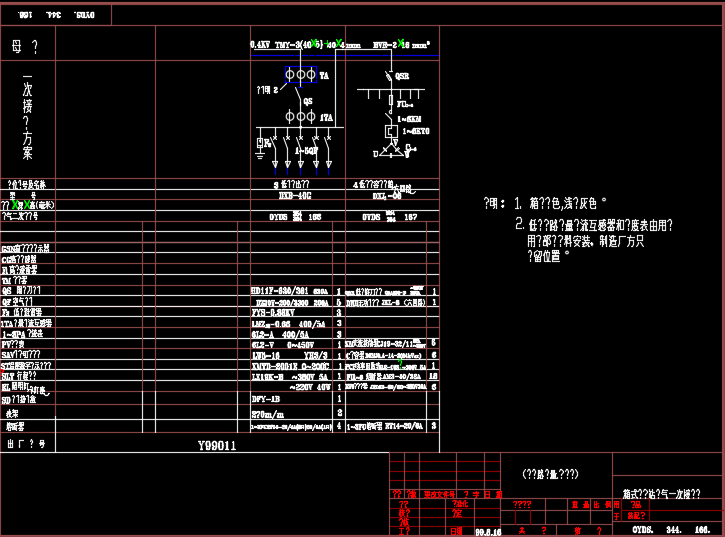Click the QSR switch label
725x537 pixels.
click(402, 76)
